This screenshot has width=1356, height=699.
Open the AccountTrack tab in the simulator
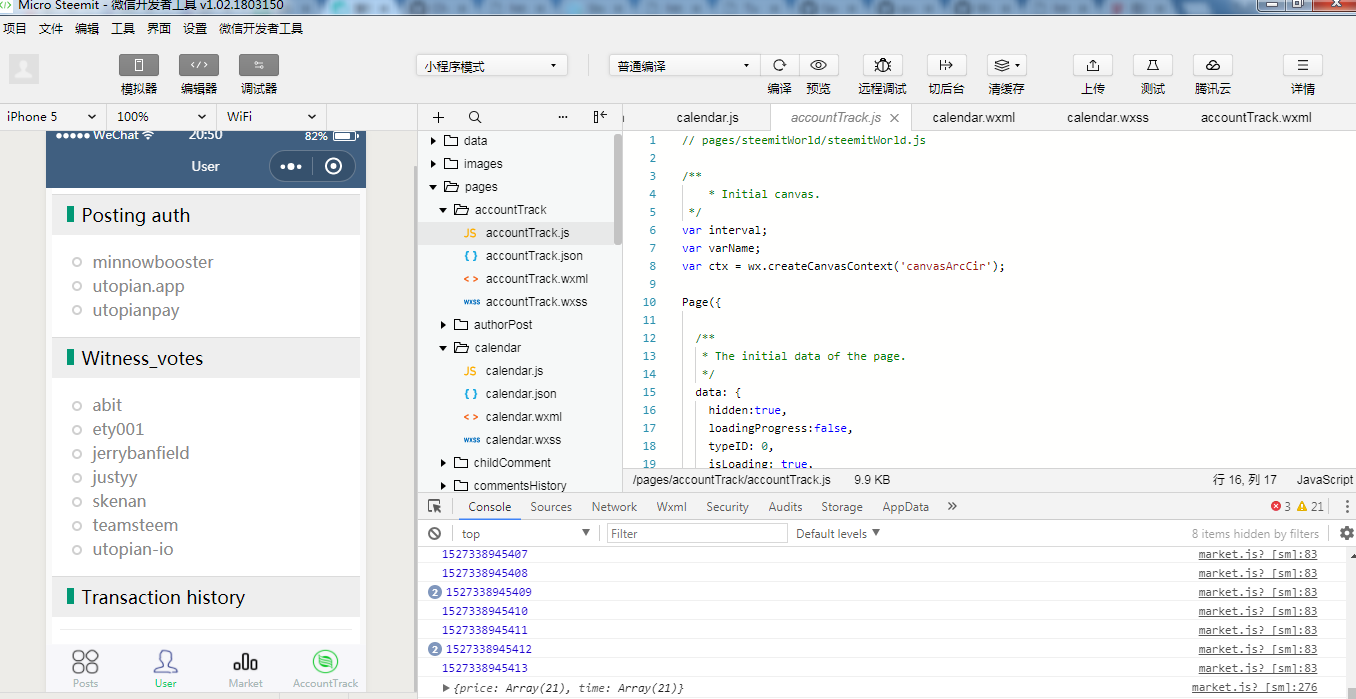325,669
